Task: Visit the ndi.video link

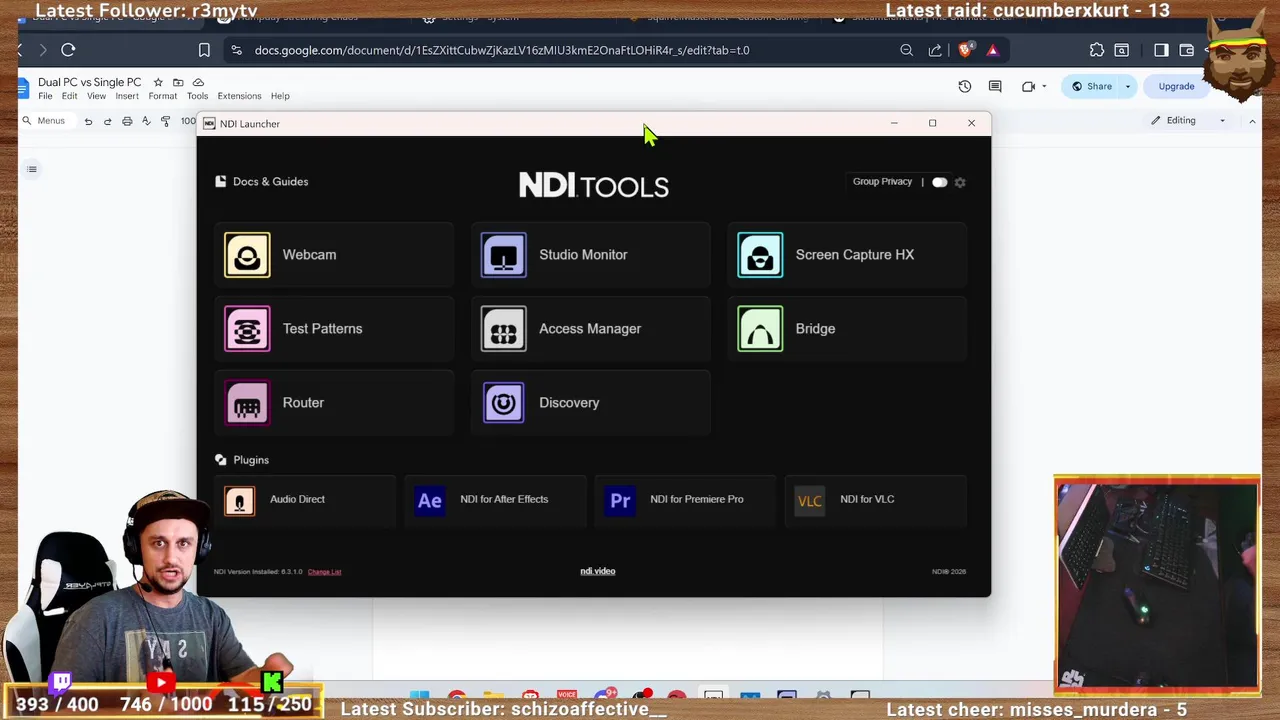Action: 598,571
